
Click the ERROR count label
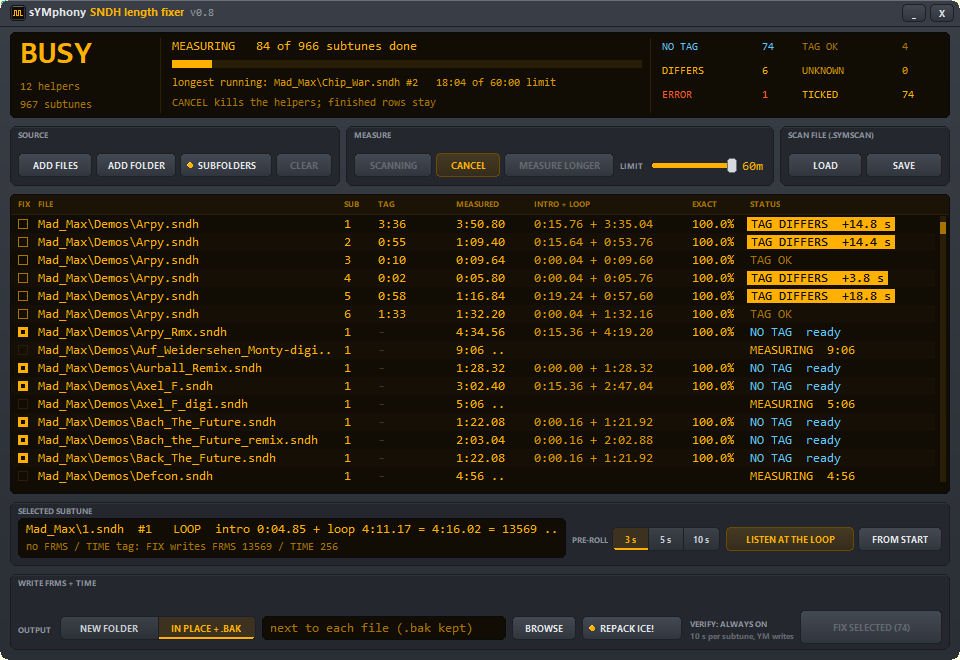[x=677, y=94]
